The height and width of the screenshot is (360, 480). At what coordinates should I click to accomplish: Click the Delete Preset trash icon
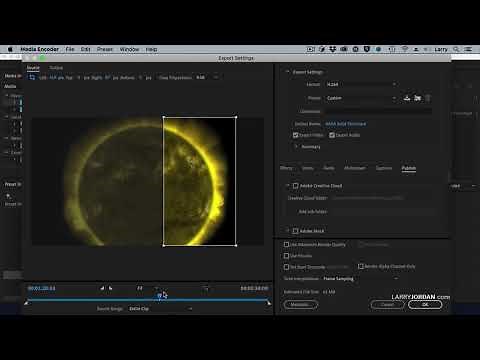(x=428, y=98)
